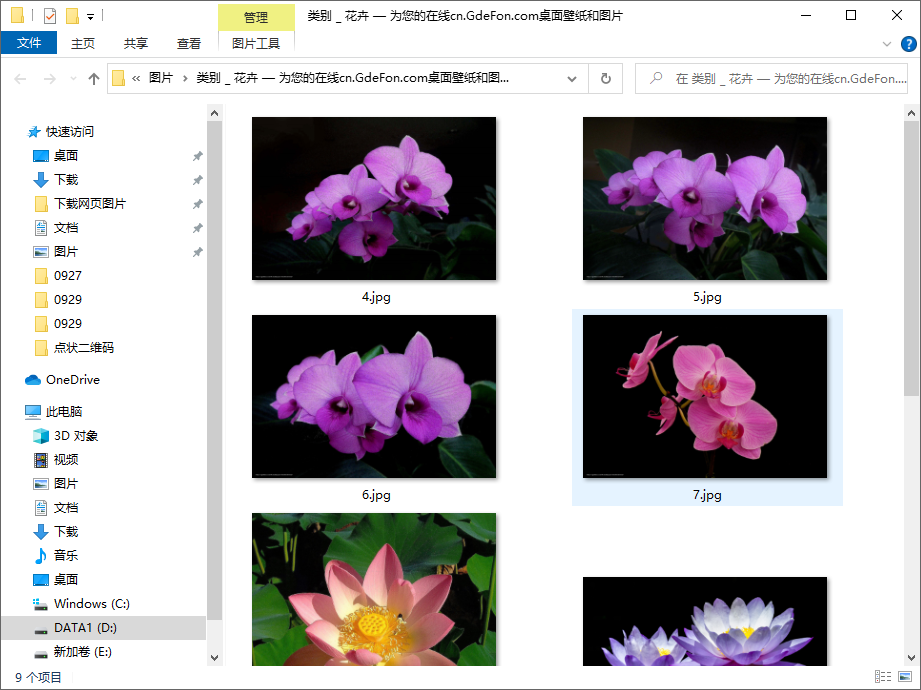The width and height of the screenshot is (921, 690).
Task: Select the pink lotus flower thumbnail
Action: point(374,590)
